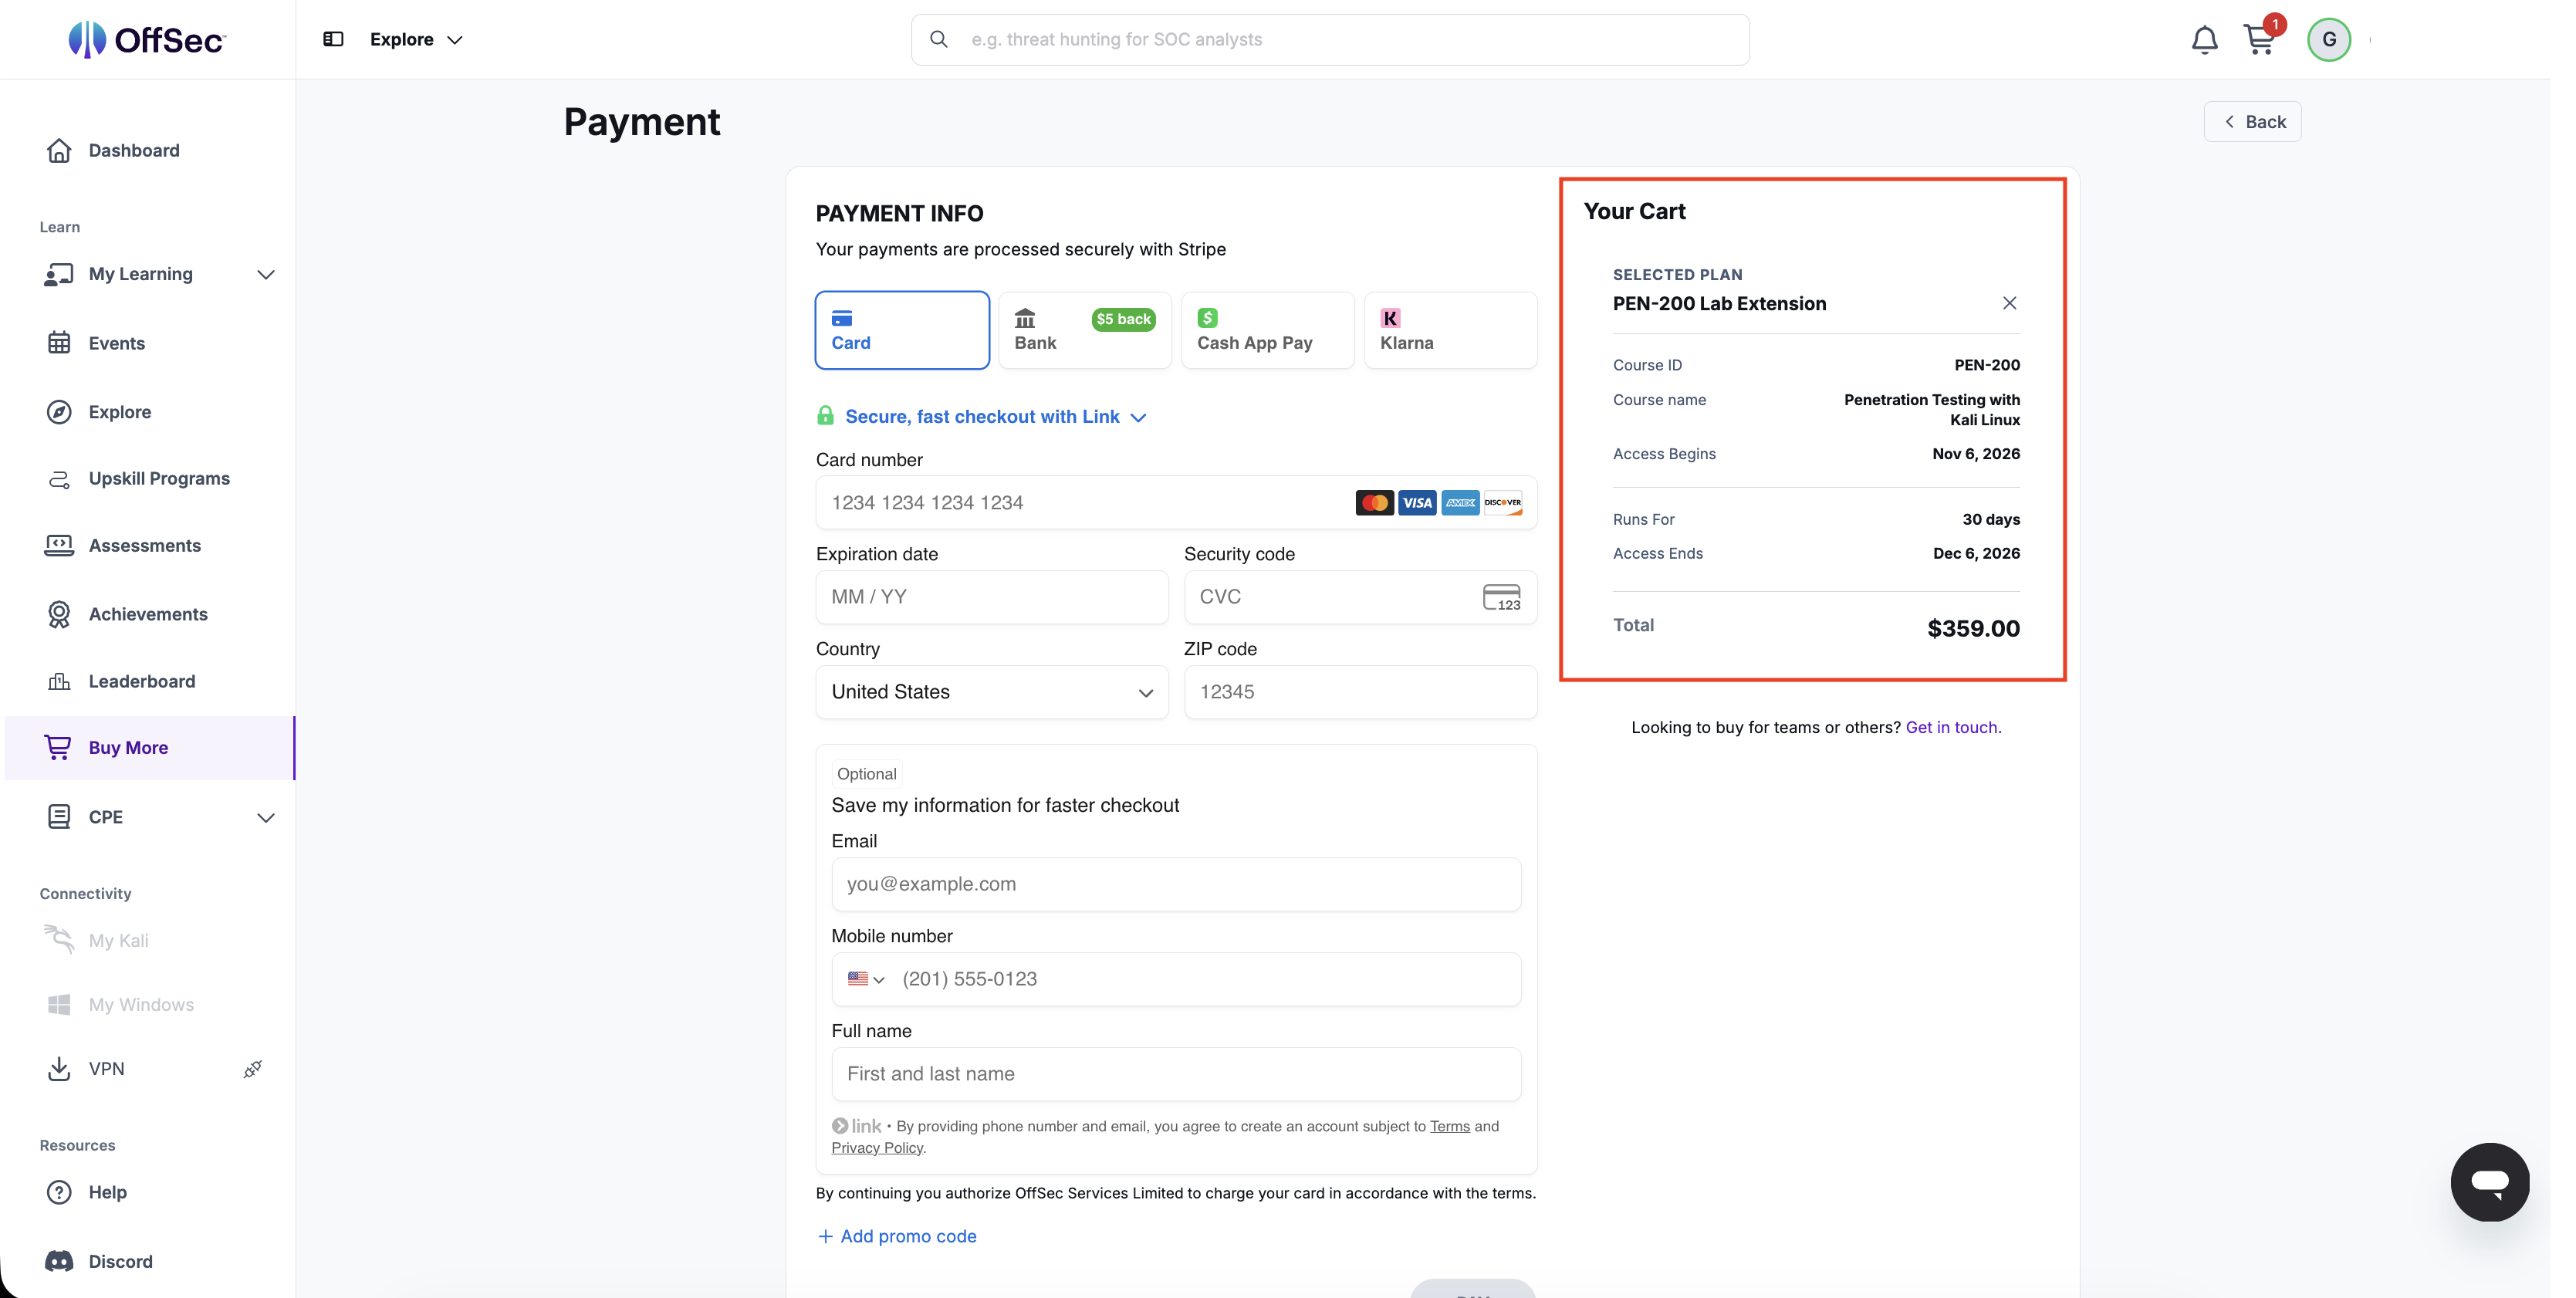Open the Terms link
The image size is (2576, 1298).
1449,1126
